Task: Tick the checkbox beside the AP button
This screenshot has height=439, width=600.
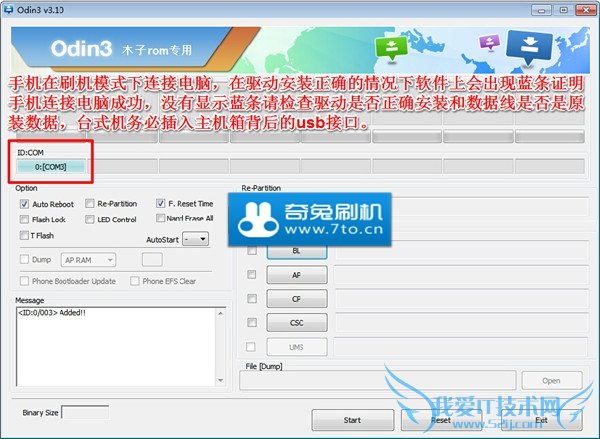Action: (x=252, y=274)
